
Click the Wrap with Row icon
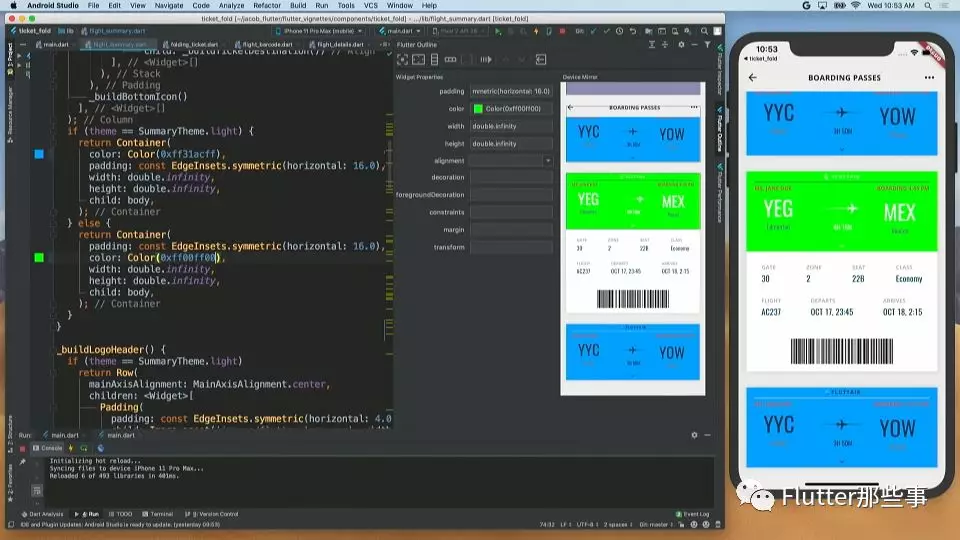(x=451, y=59)
